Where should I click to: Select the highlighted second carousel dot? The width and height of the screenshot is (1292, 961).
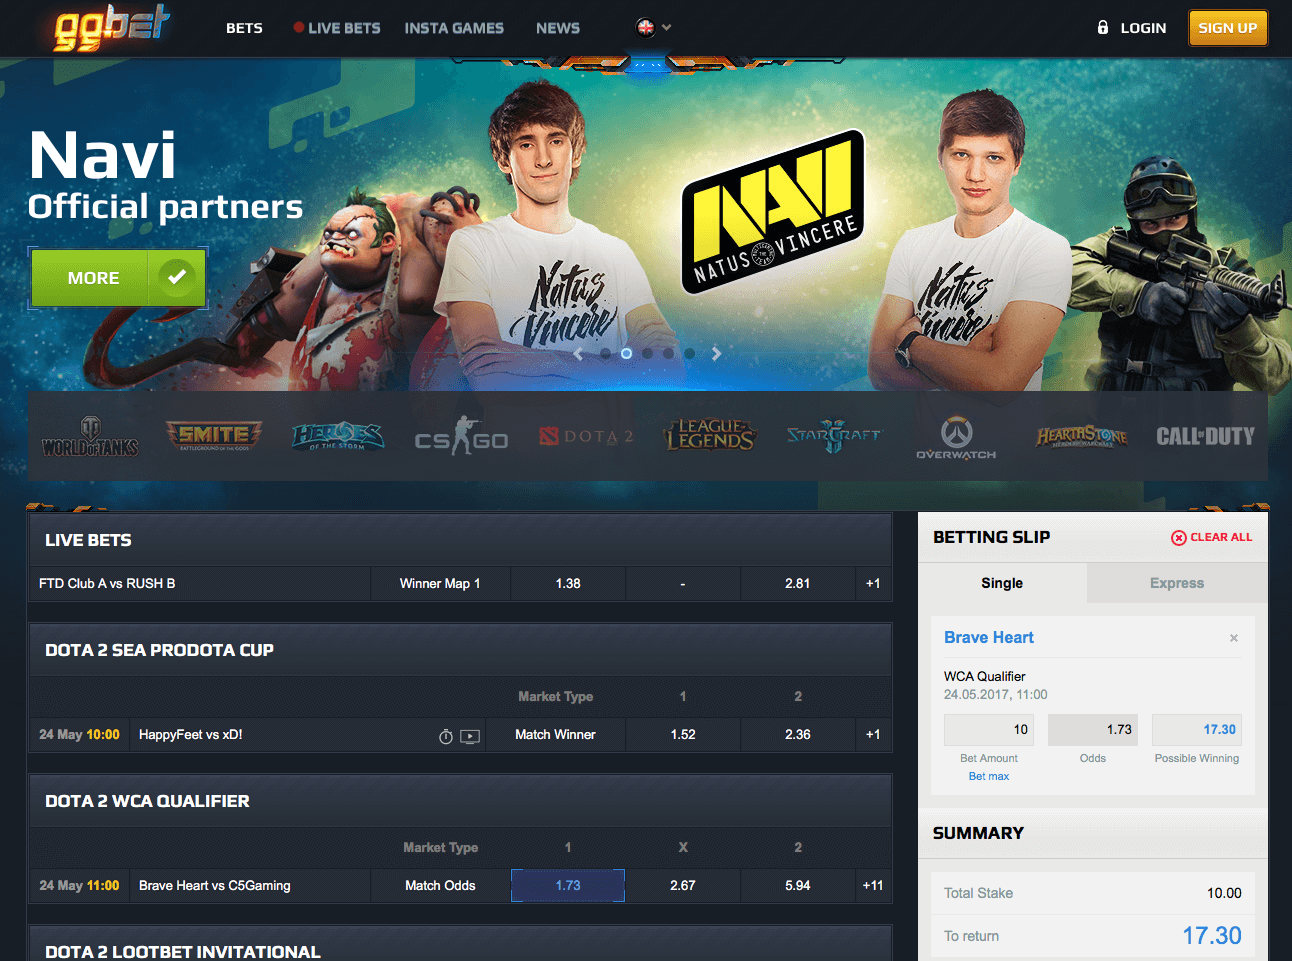(626, 353)
